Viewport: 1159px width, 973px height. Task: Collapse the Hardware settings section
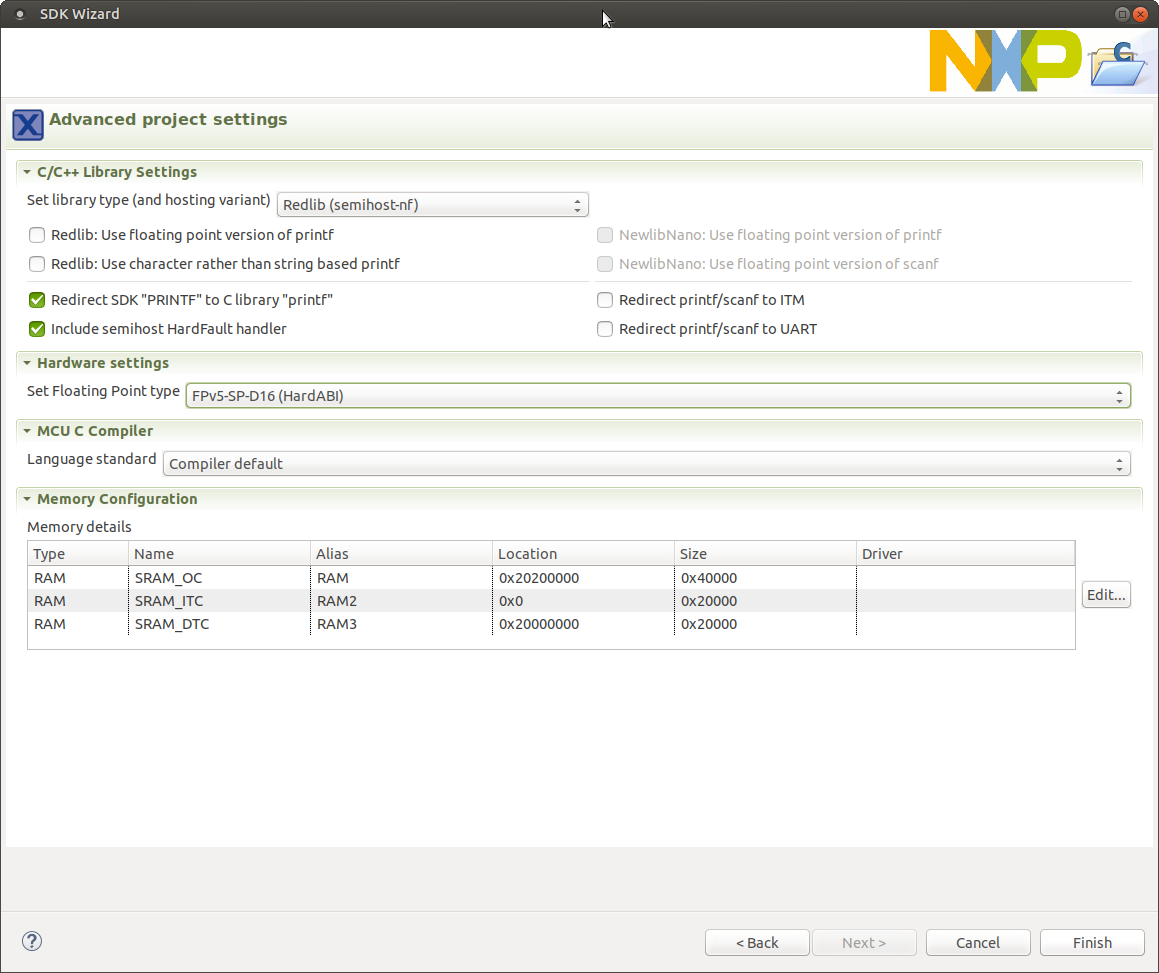[x=27, y=363]
